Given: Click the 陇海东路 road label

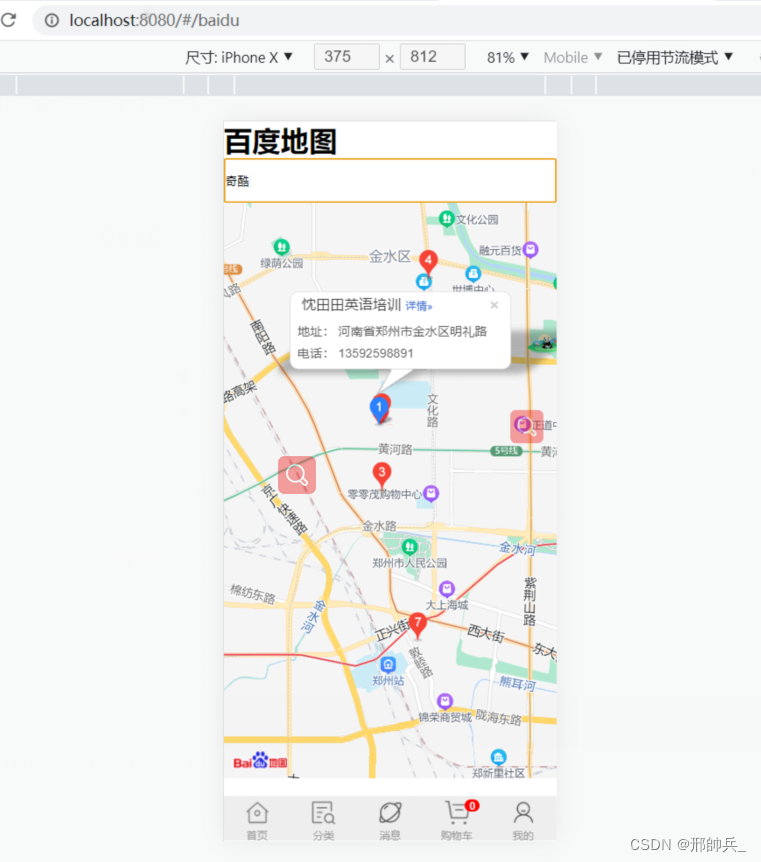Looking at the screenshot, I should point(498,717).
